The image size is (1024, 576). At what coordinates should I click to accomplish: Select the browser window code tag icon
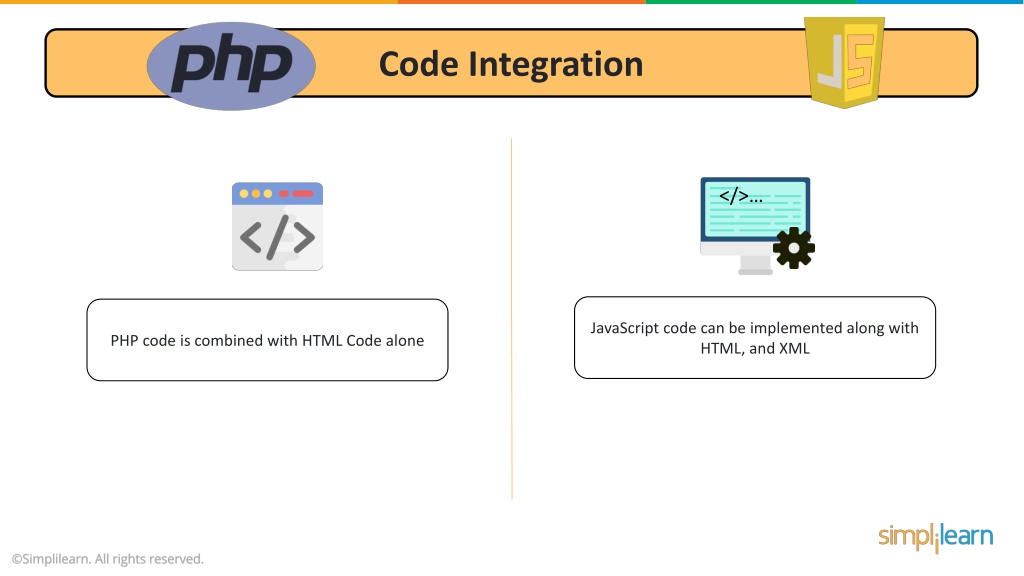[278, 226]
